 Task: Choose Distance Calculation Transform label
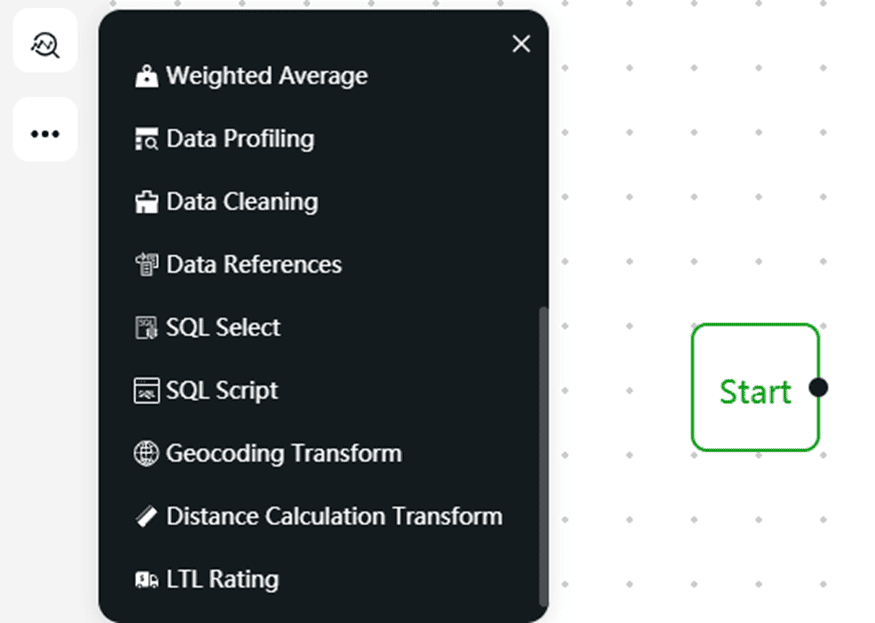pyautogui.click(x=334, y=517)
